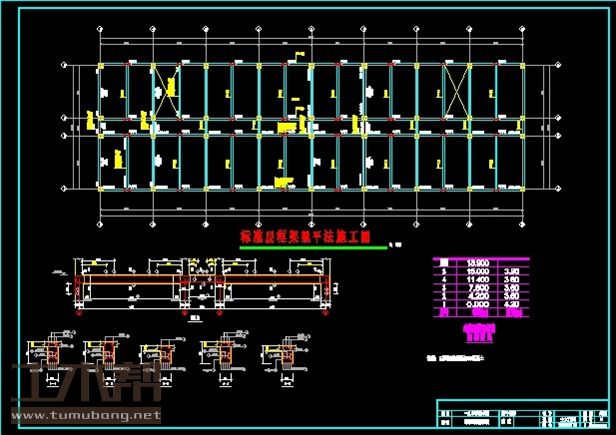Select the yellow beam annotation at plan center
The image size is (616, 435).
[288, 126]
